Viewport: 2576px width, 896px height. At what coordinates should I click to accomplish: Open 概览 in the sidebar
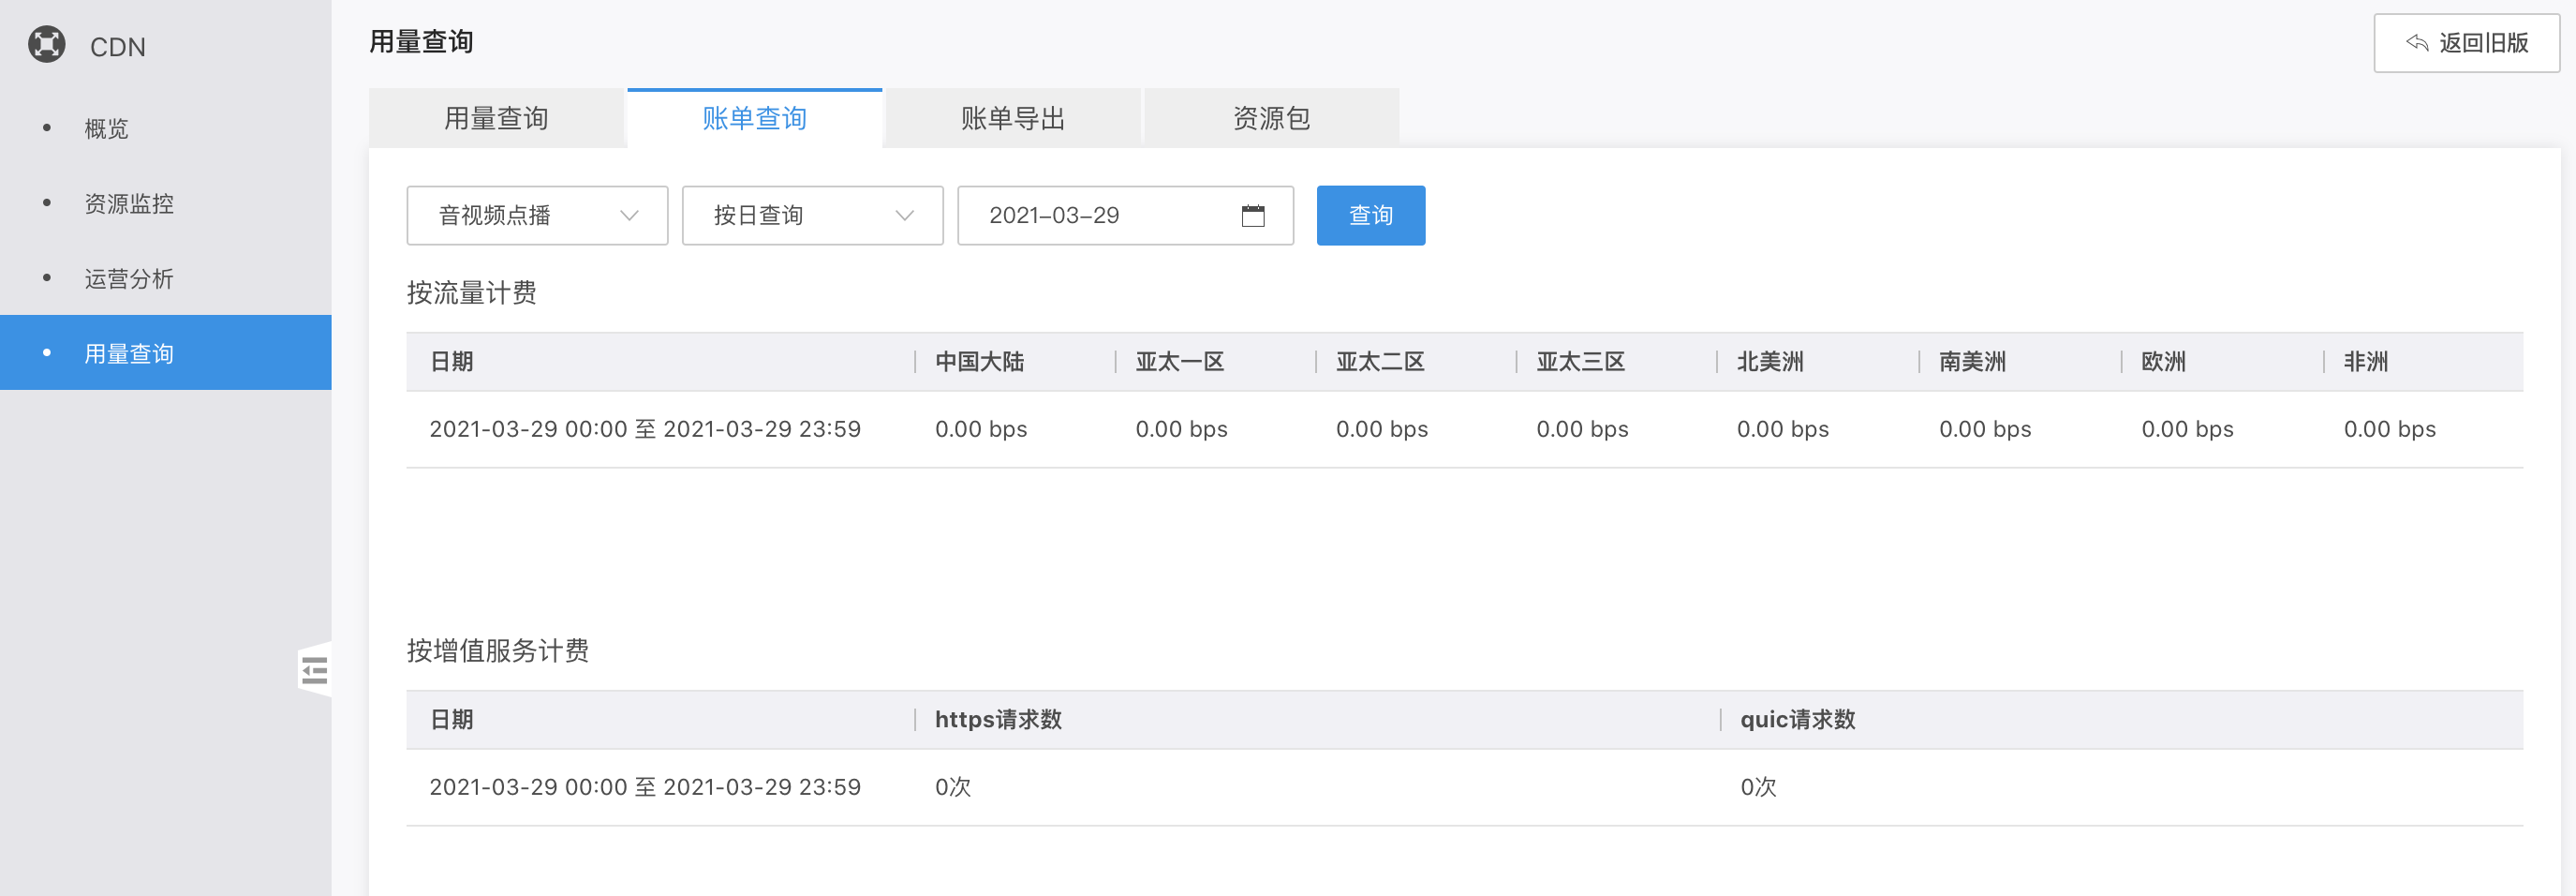pyautogui.click(x=106, y=129)
